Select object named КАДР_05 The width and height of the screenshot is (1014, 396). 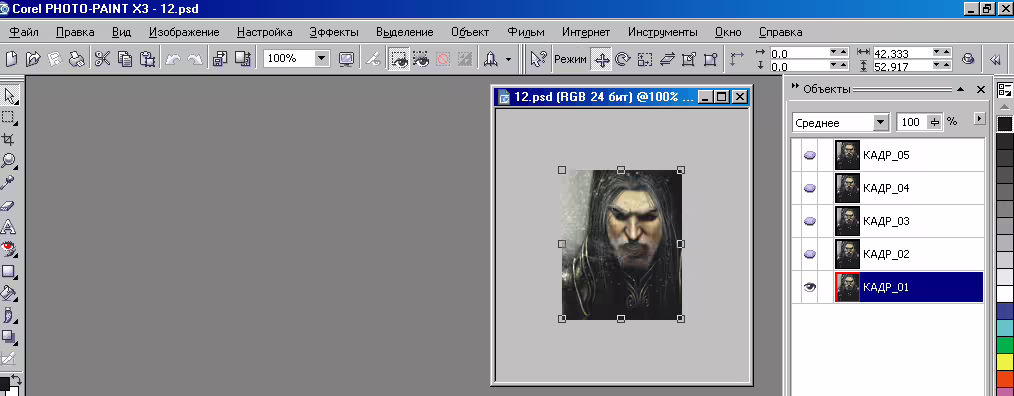[x=887, y=155]
